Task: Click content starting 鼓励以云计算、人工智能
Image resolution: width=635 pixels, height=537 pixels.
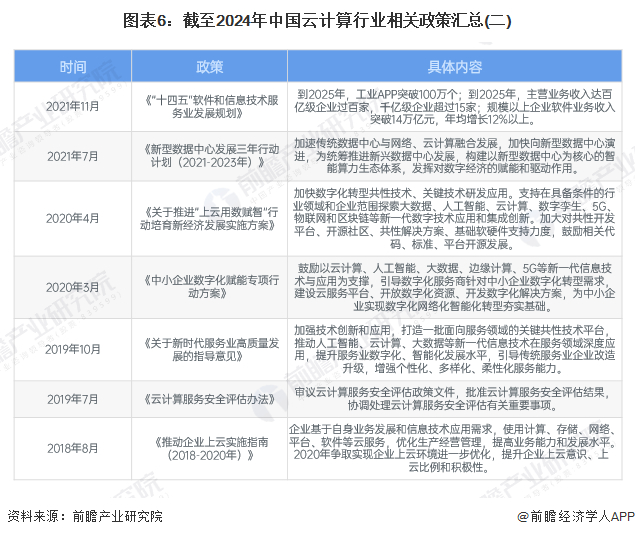Action: tap(455, 288)
